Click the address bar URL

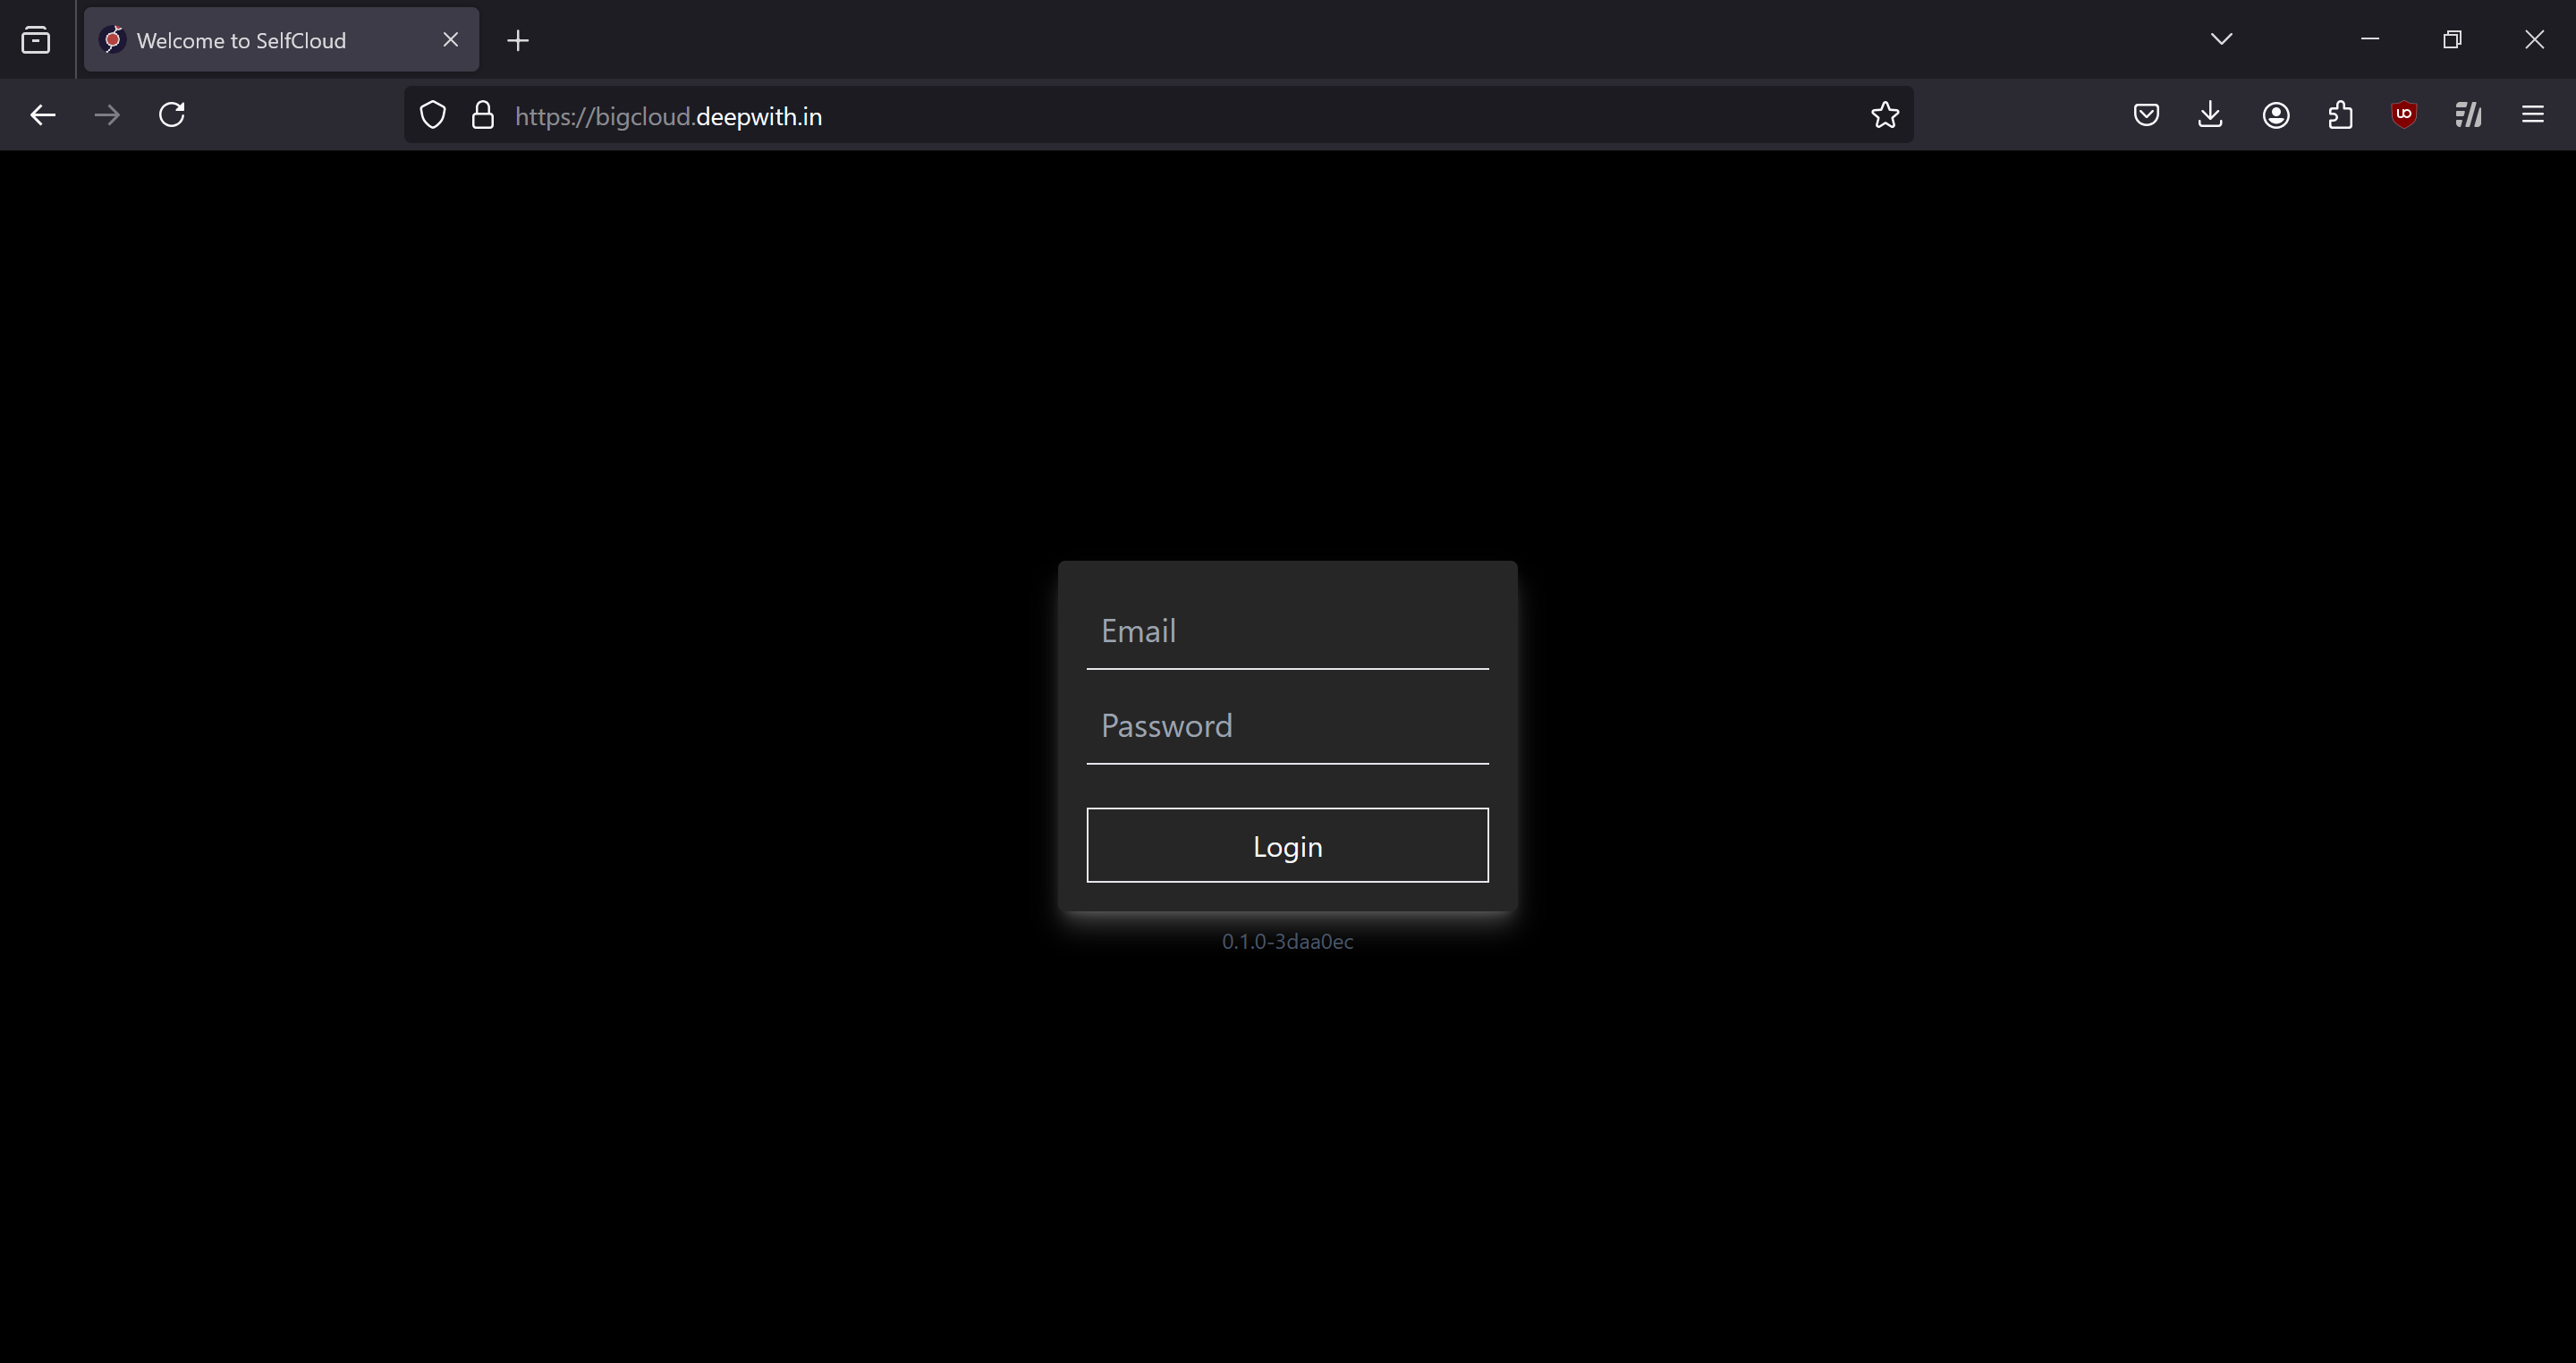tap(668, 115)
